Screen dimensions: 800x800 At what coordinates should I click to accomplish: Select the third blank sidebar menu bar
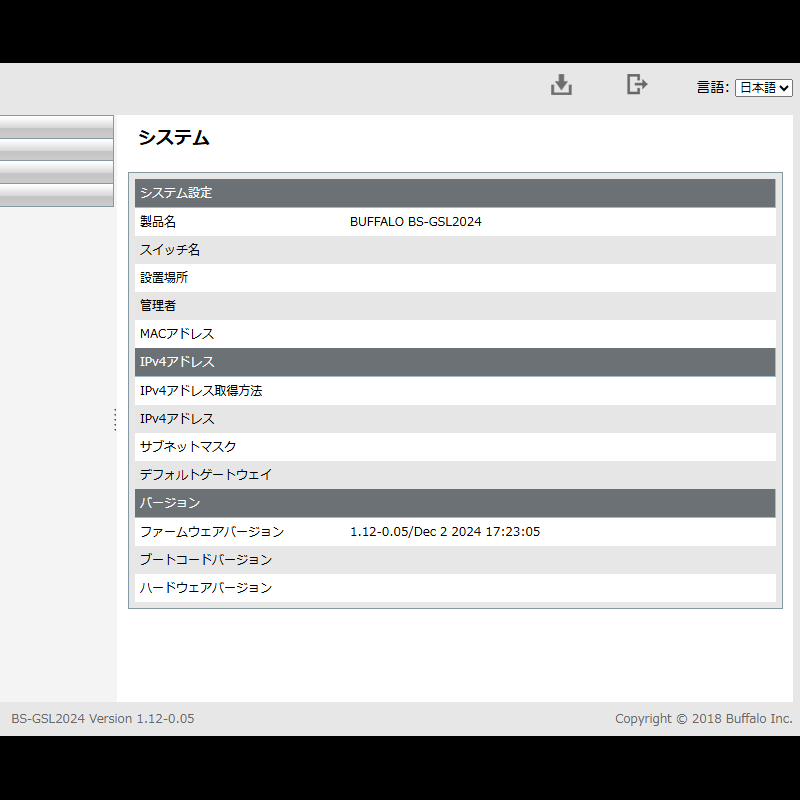[x=56, y=172]
